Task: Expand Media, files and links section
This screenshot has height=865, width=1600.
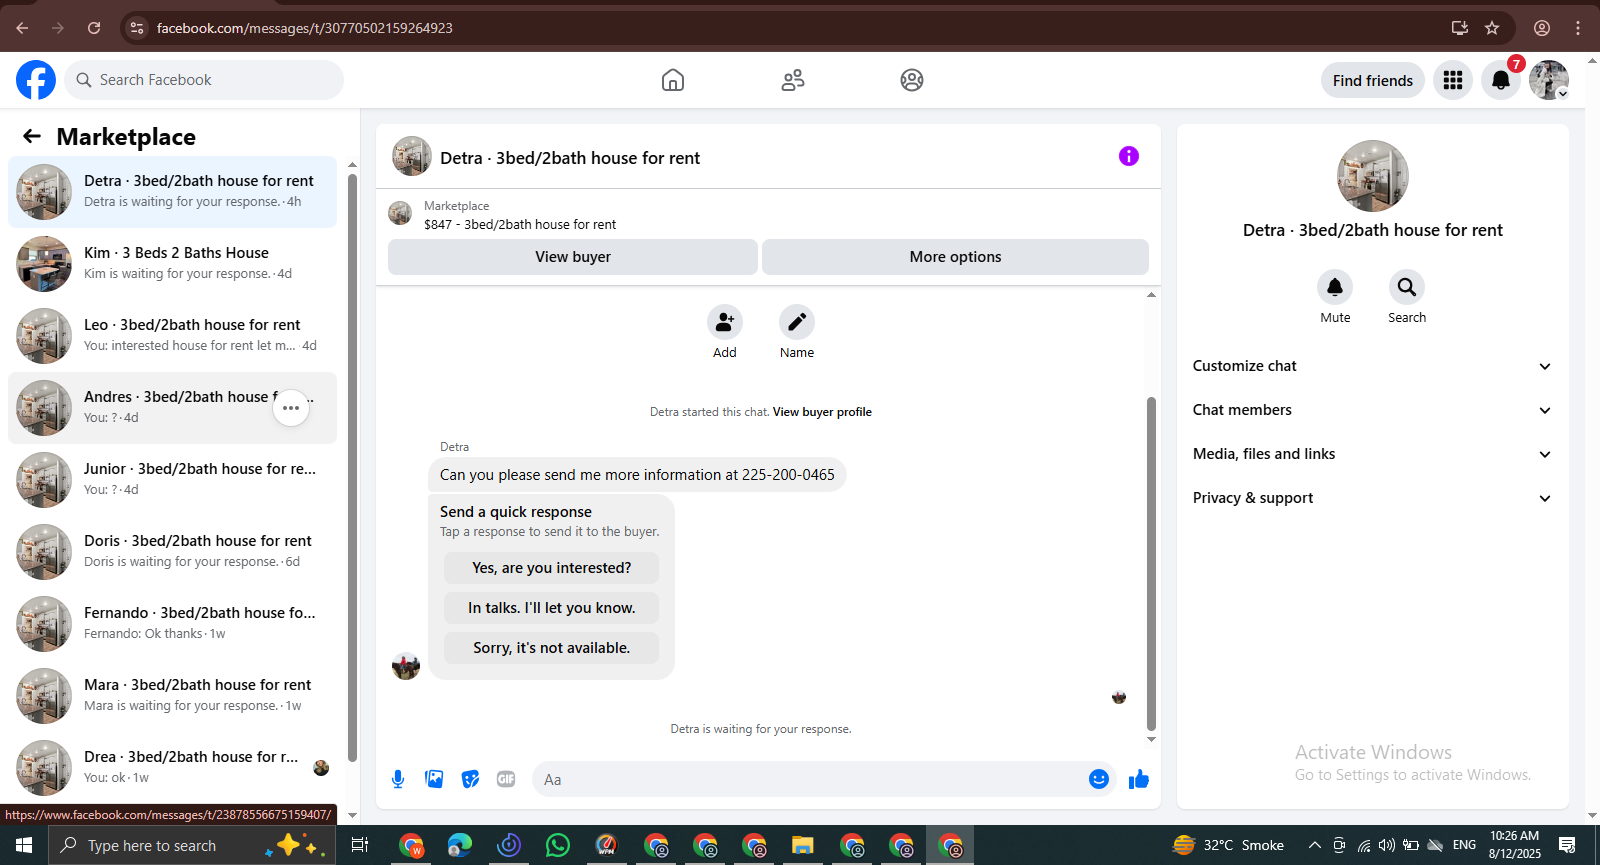Action: coord(1372,454)
